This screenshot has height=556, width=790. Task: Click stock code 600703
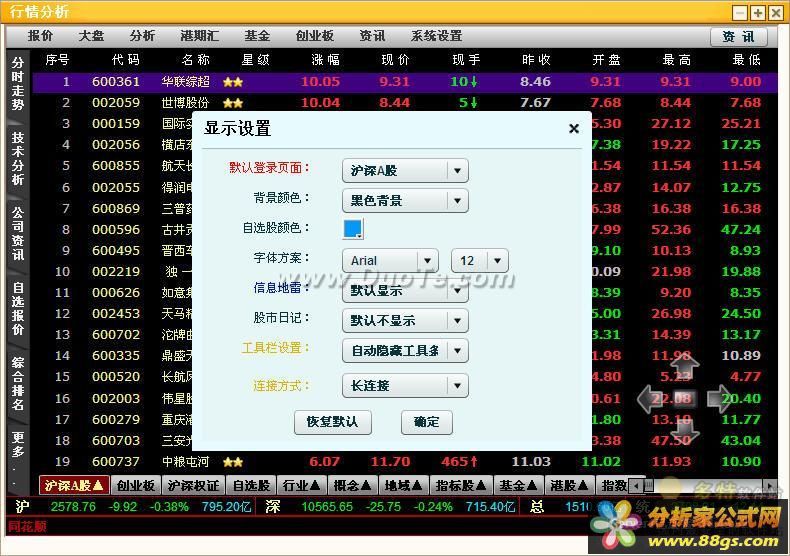pos(116,441)
